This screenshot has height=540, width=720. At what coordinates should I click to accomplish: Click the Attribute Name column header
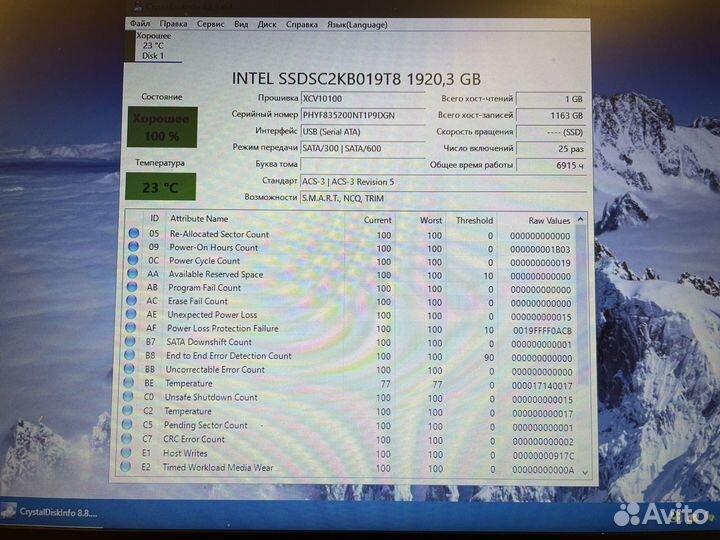(199, 219)
